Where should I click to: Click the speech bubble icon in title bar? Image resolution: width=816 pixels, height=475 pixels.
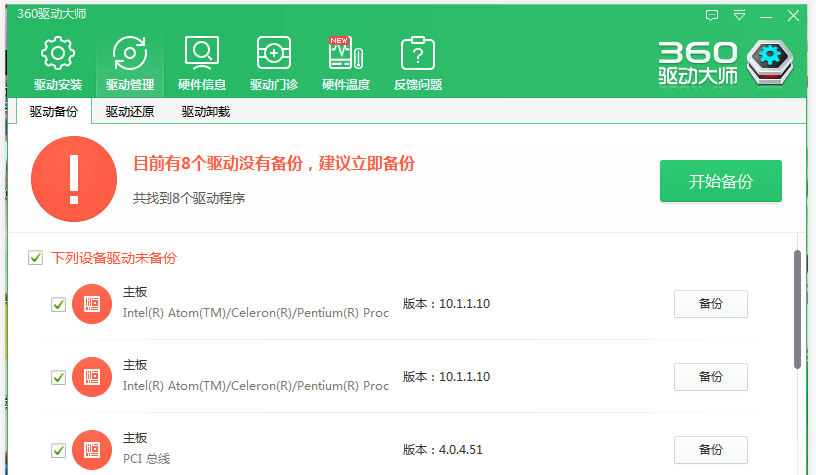(712, 15)
